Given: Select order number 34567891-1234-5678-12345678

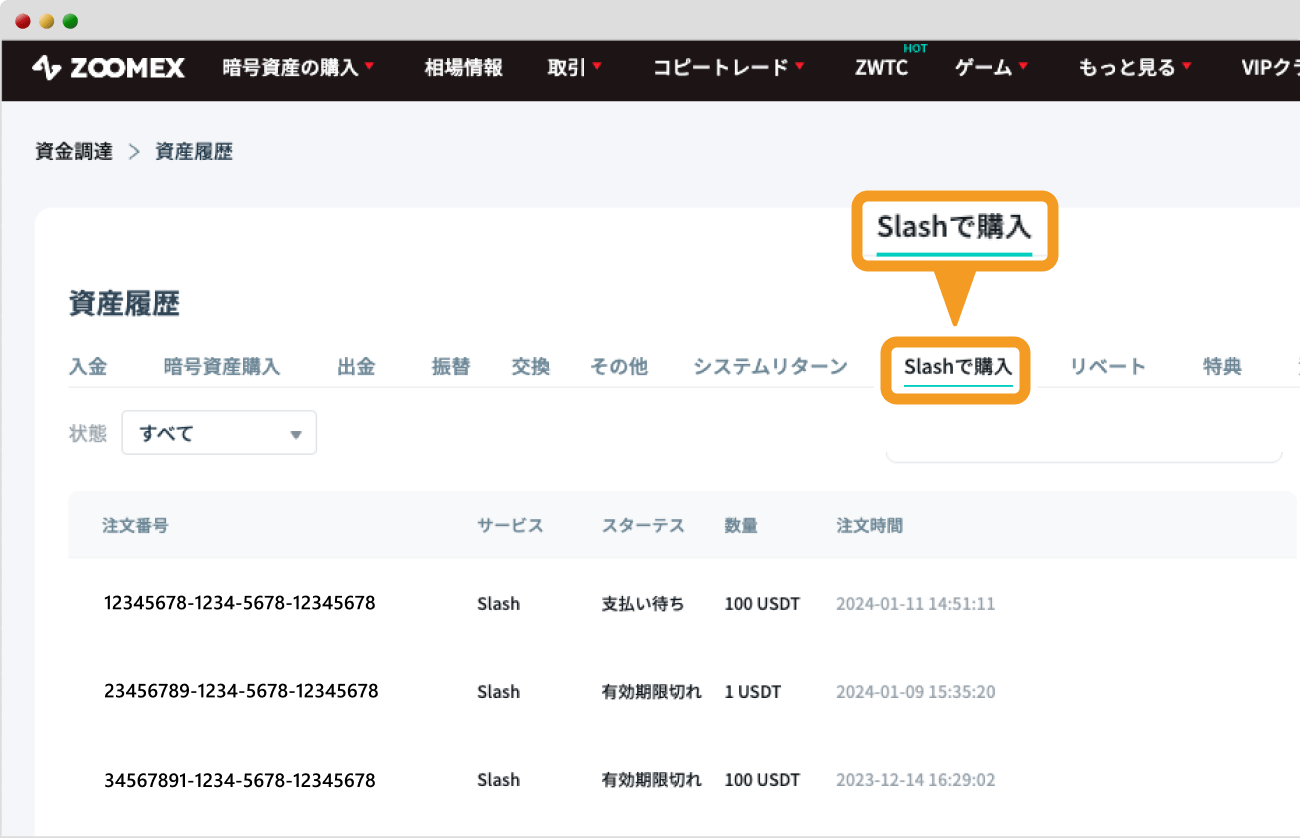Looking at the screenshot, I should 240,780.
